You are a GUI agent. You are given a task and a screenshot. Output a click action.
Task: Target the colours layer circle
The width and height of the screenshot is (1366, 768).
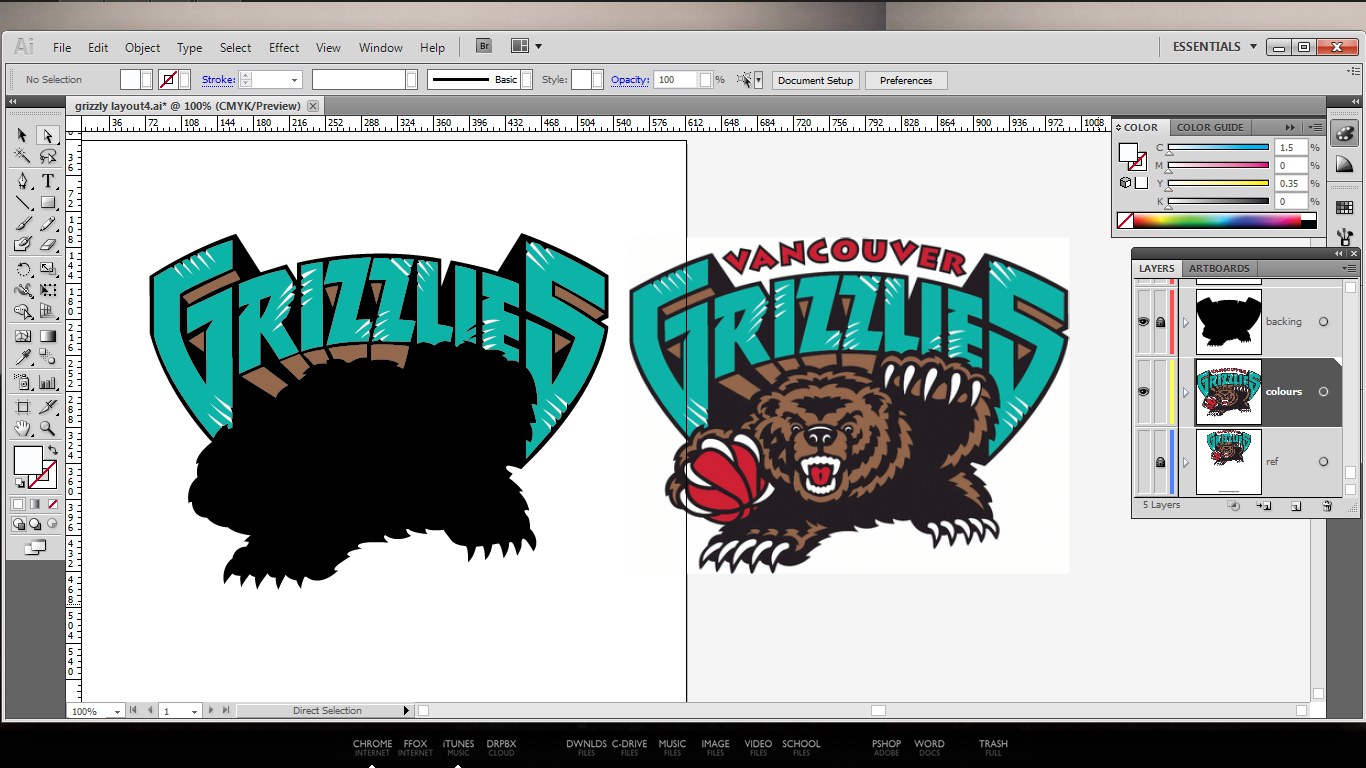click(x=1323, y=391)
